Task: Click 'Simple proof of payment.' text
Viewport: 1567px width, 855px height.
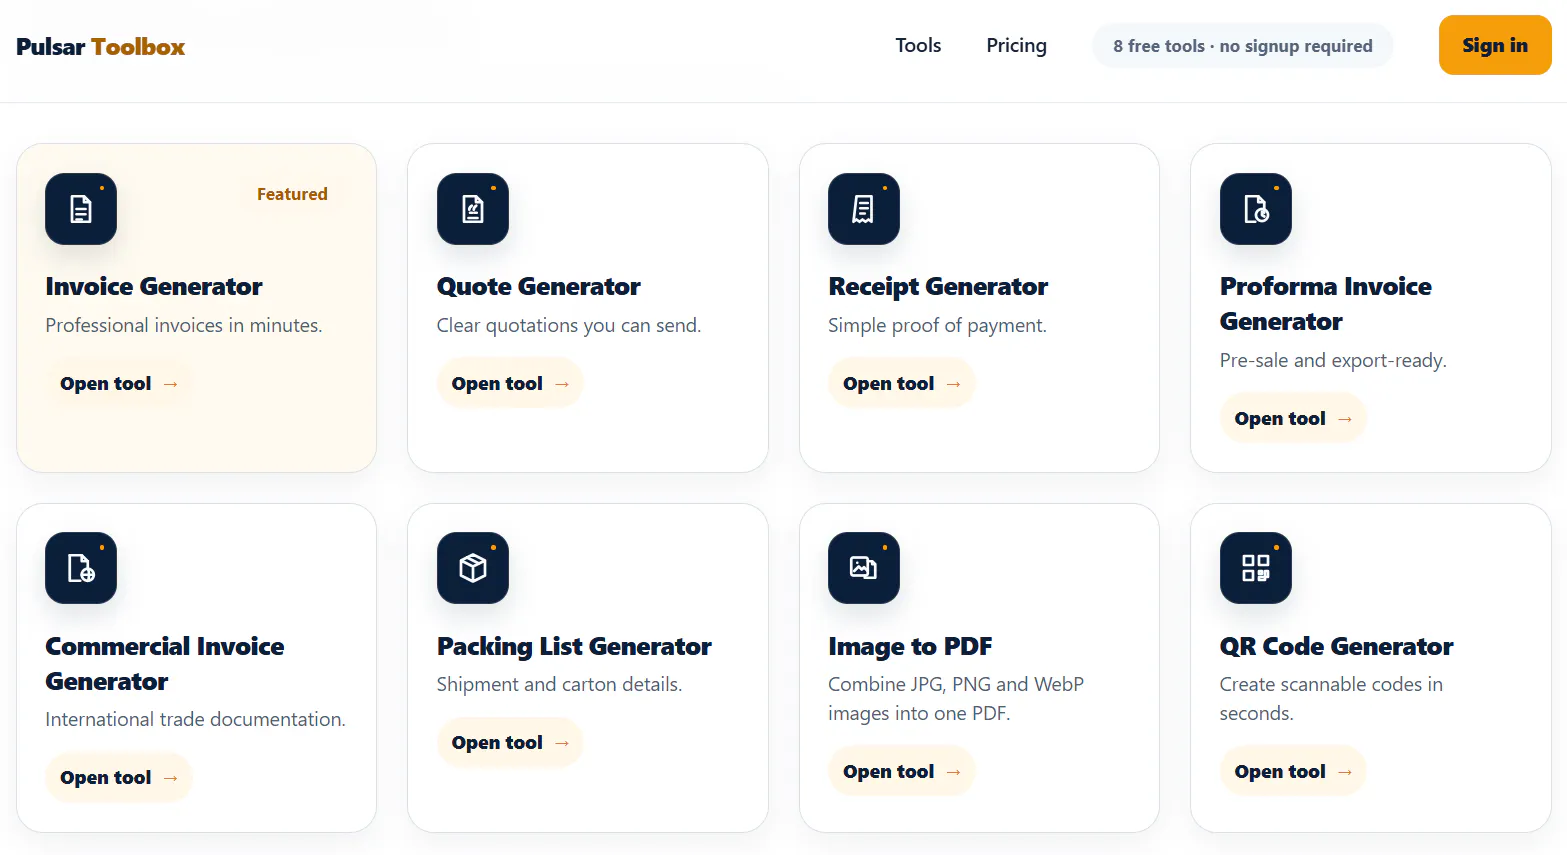Action: coord(937,325)
